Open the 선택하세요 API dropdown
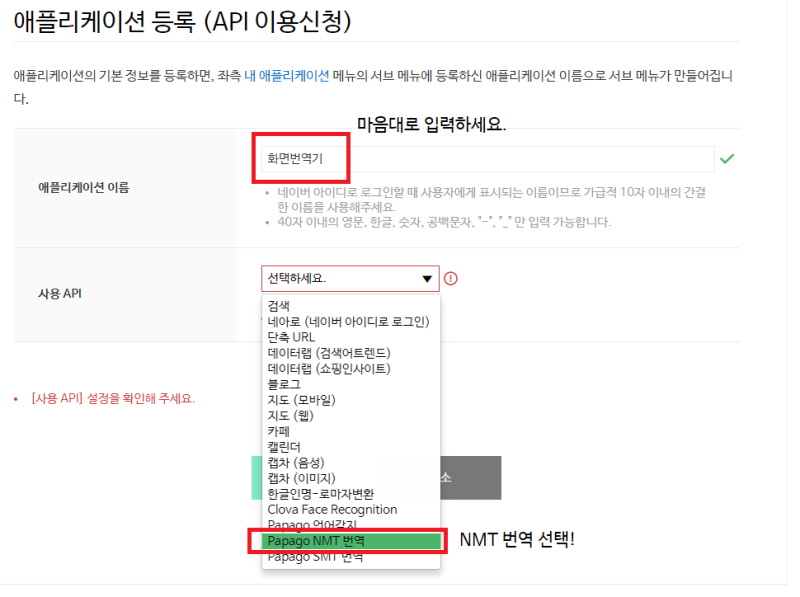This screenshot has width=800, height=597. coord(350,279)
